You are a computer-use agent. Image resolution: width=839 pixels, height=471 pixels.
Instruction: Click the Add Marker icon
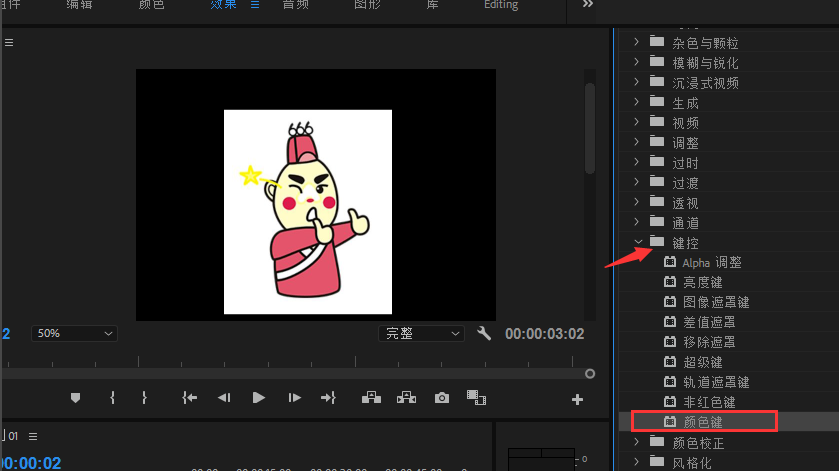tap(75, 398)
